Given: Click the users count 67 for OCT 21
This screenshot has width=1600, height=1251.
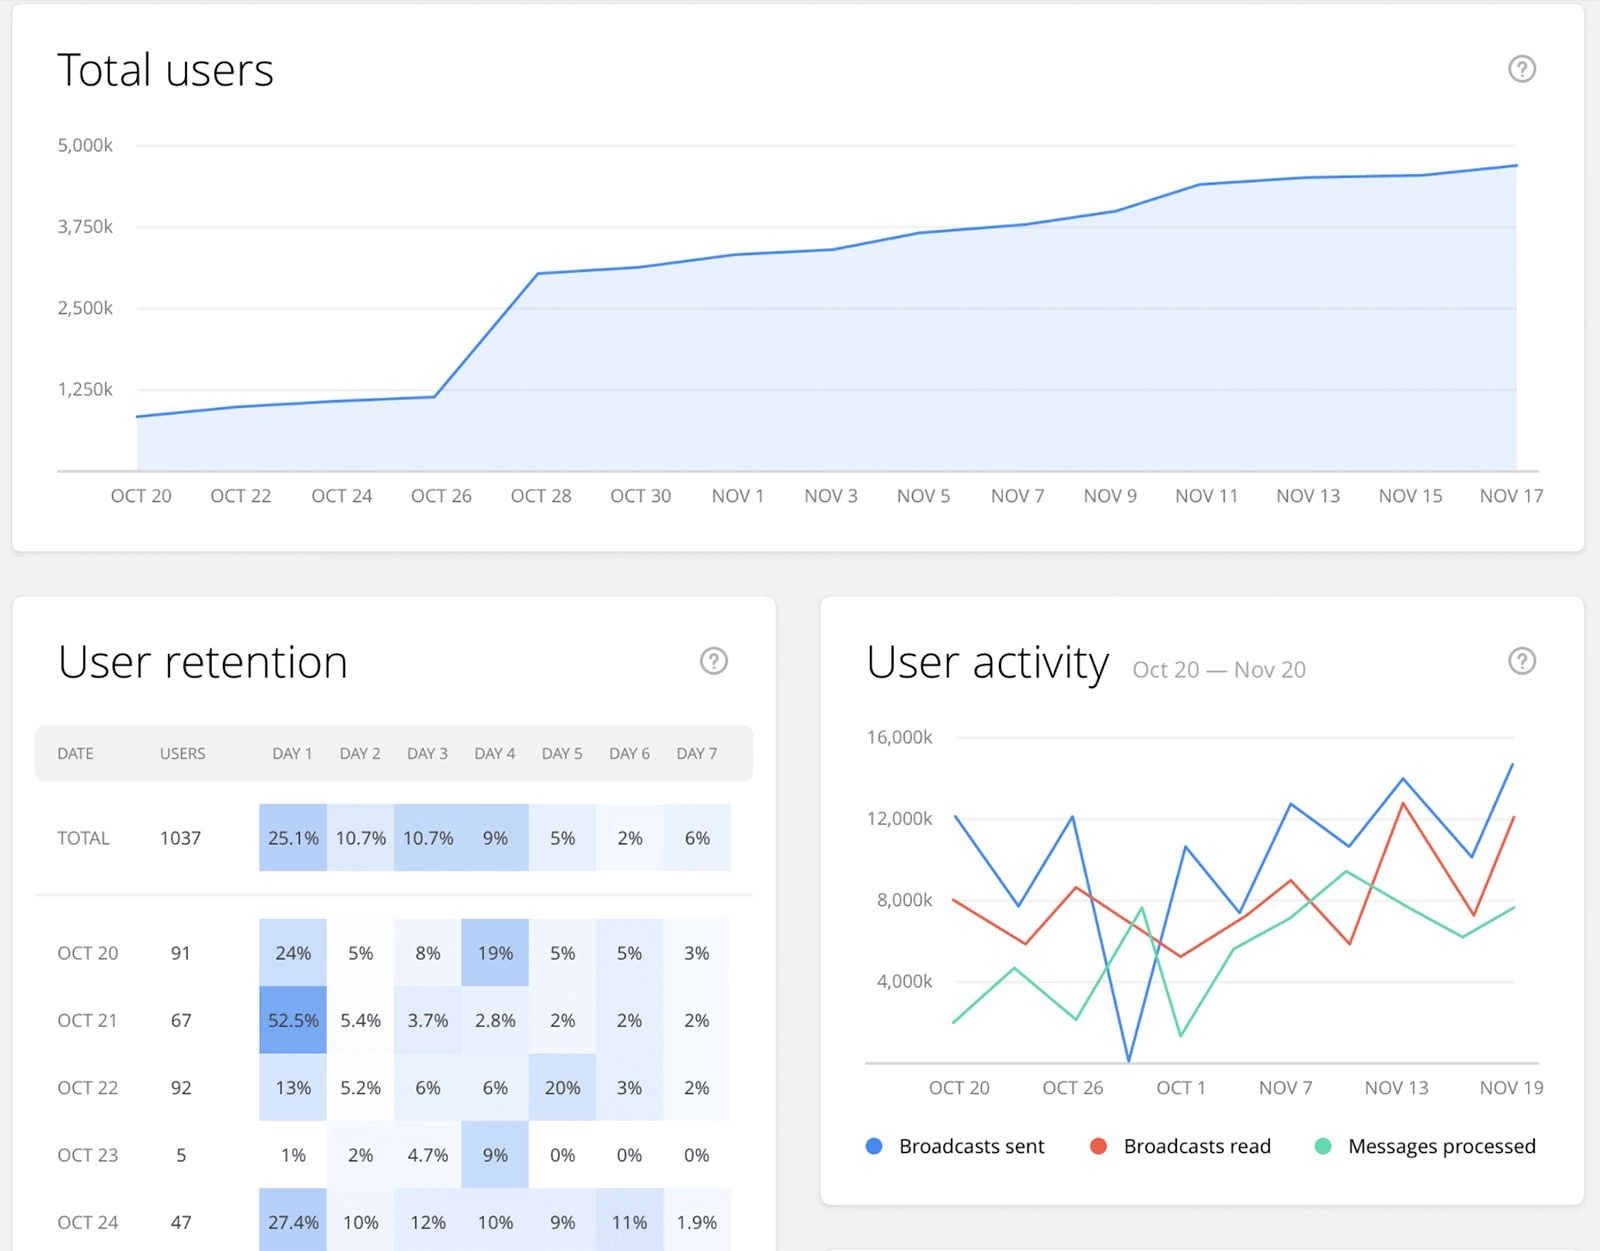Looking at the screenshot, I should 180,1020.
